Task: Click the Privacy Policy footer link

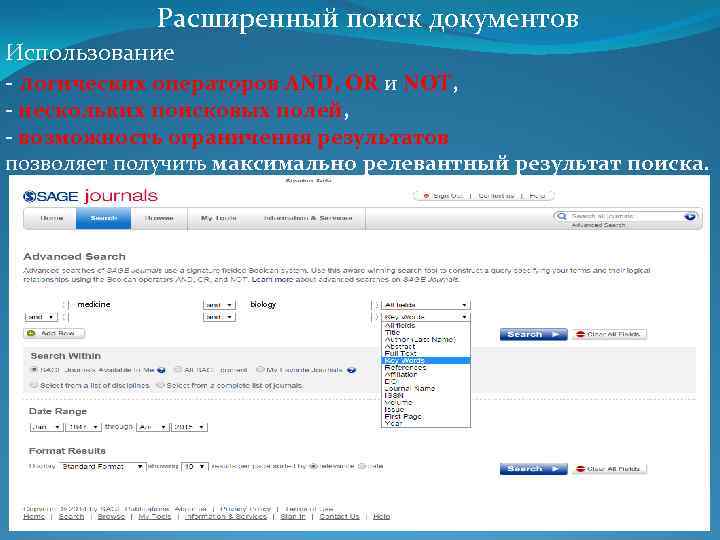Action: (245, 509)
